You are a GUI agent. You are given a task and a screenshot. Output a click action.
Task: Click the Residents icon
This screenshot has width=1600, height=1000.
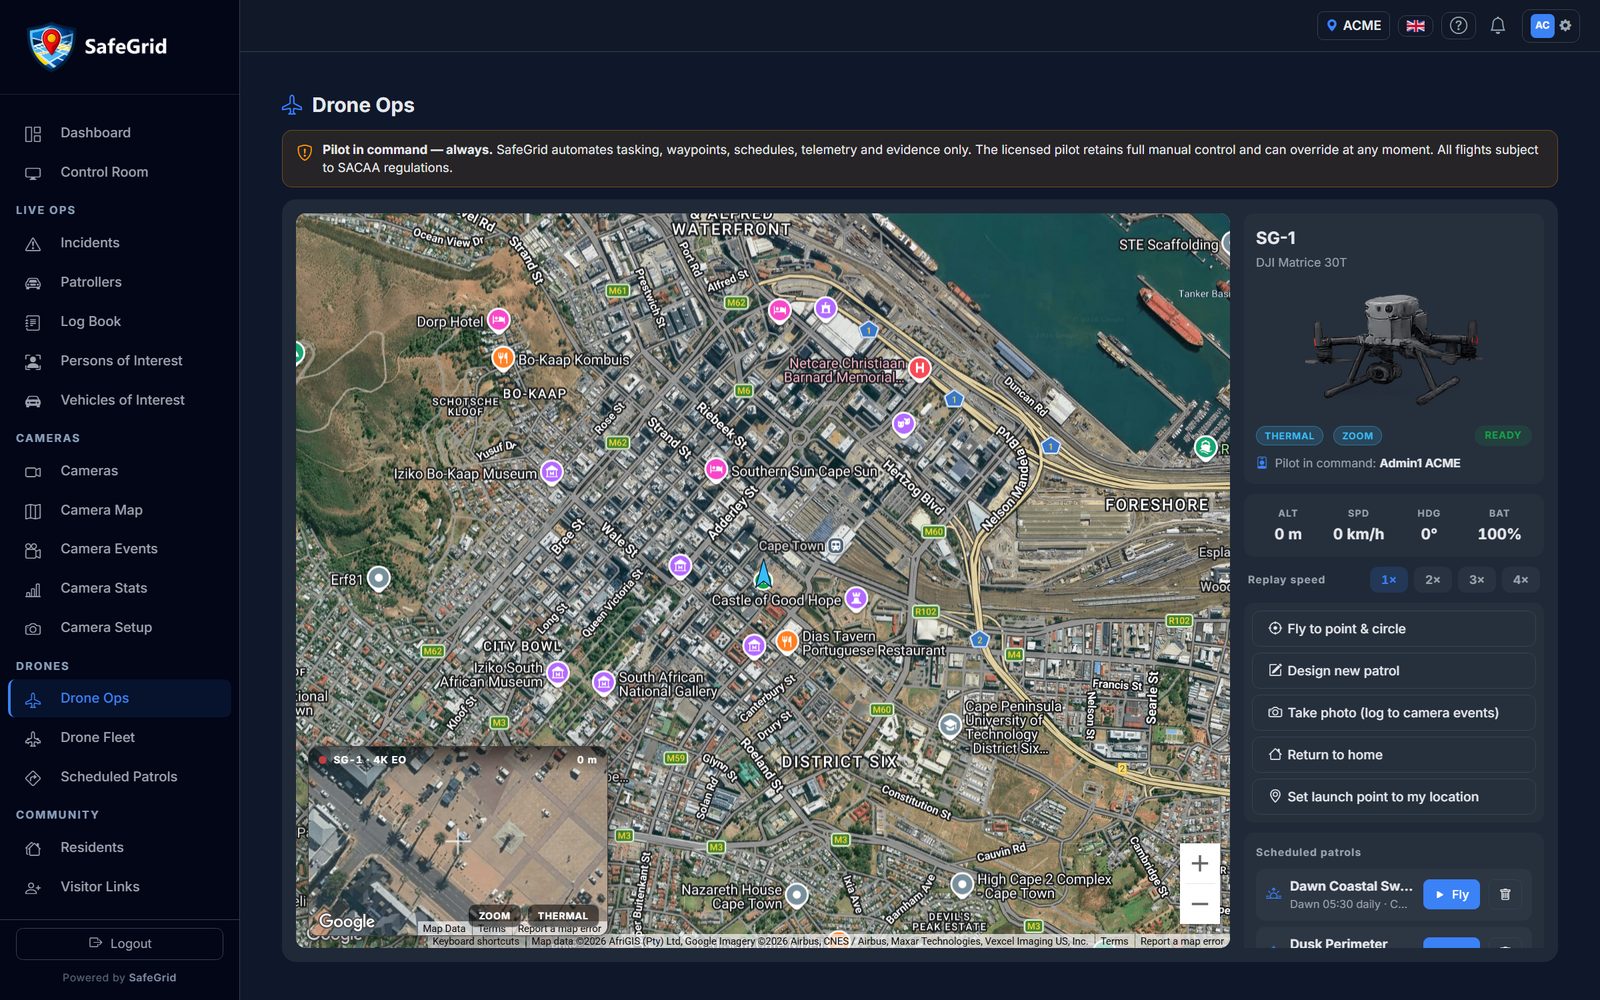point(33,848)
